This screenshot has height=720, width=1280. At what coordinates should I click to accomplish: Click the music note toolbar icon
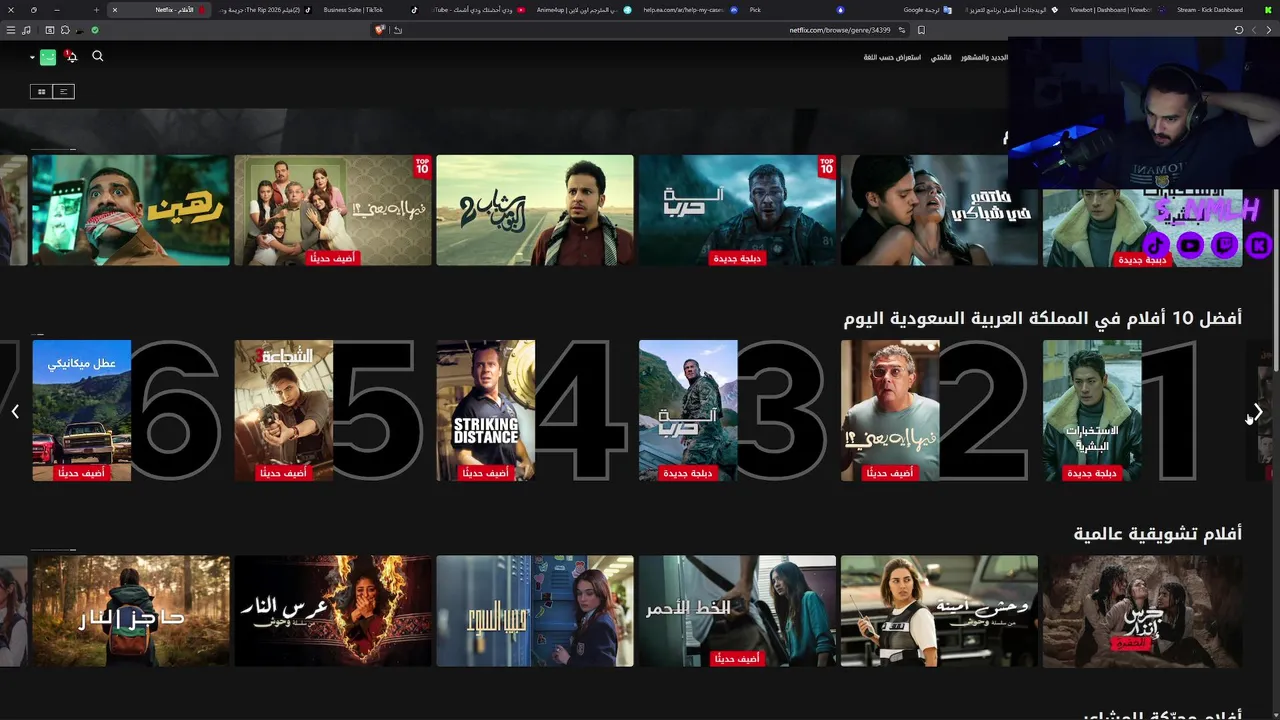(26, 30)
